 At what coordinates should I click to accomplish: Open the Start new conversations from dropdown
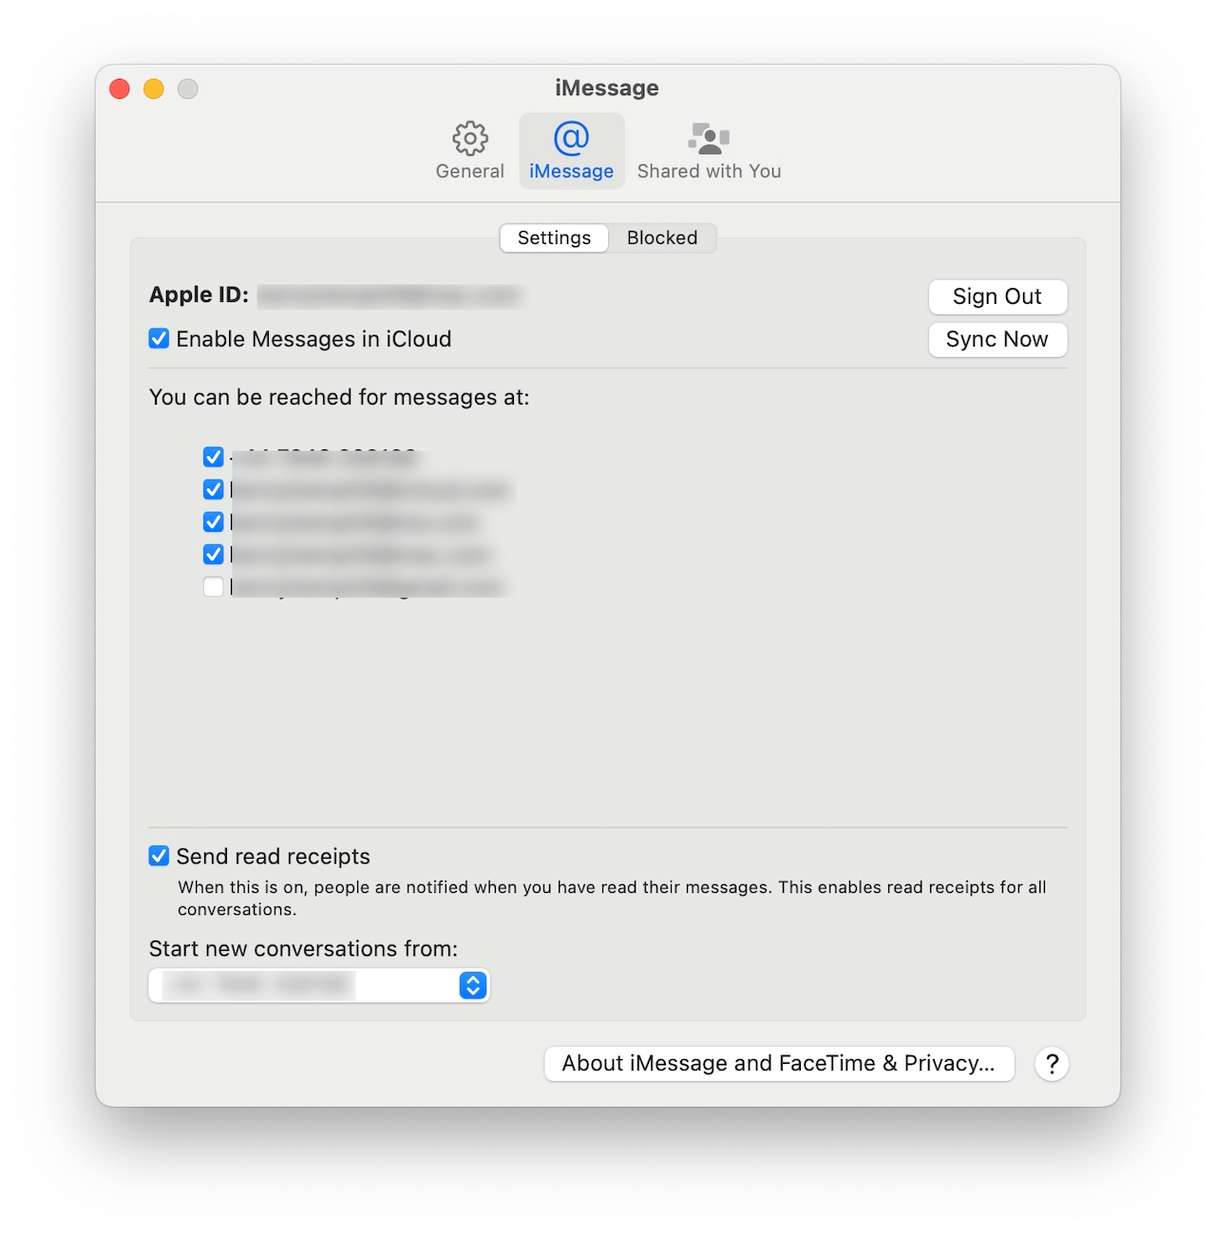319,985
